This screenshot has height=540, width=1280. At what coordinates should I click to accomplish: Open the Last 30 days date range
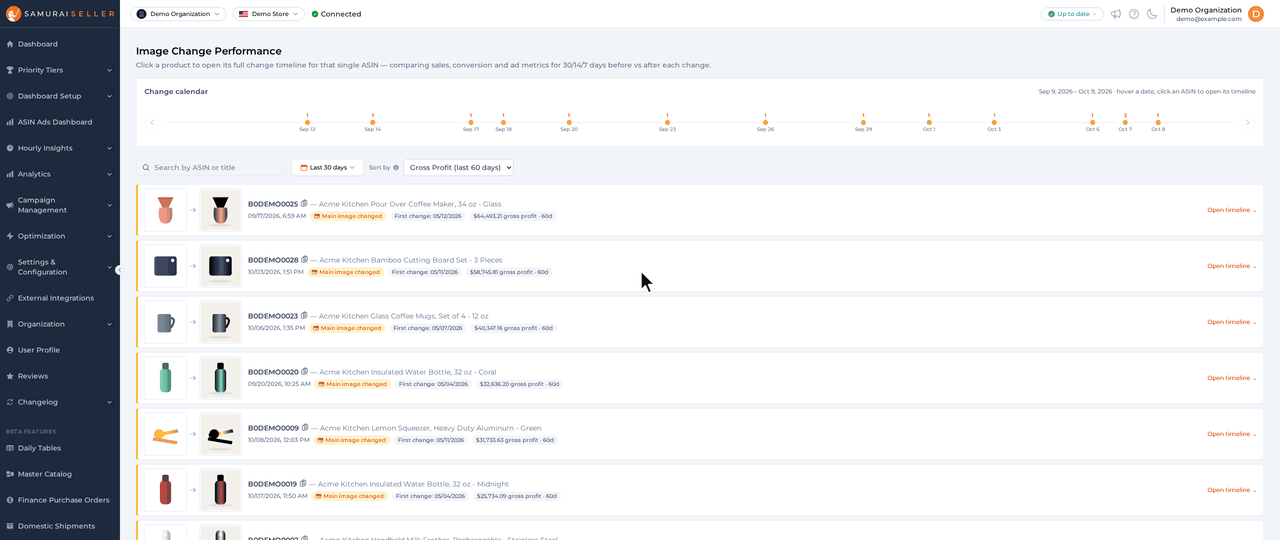point(327,168)
